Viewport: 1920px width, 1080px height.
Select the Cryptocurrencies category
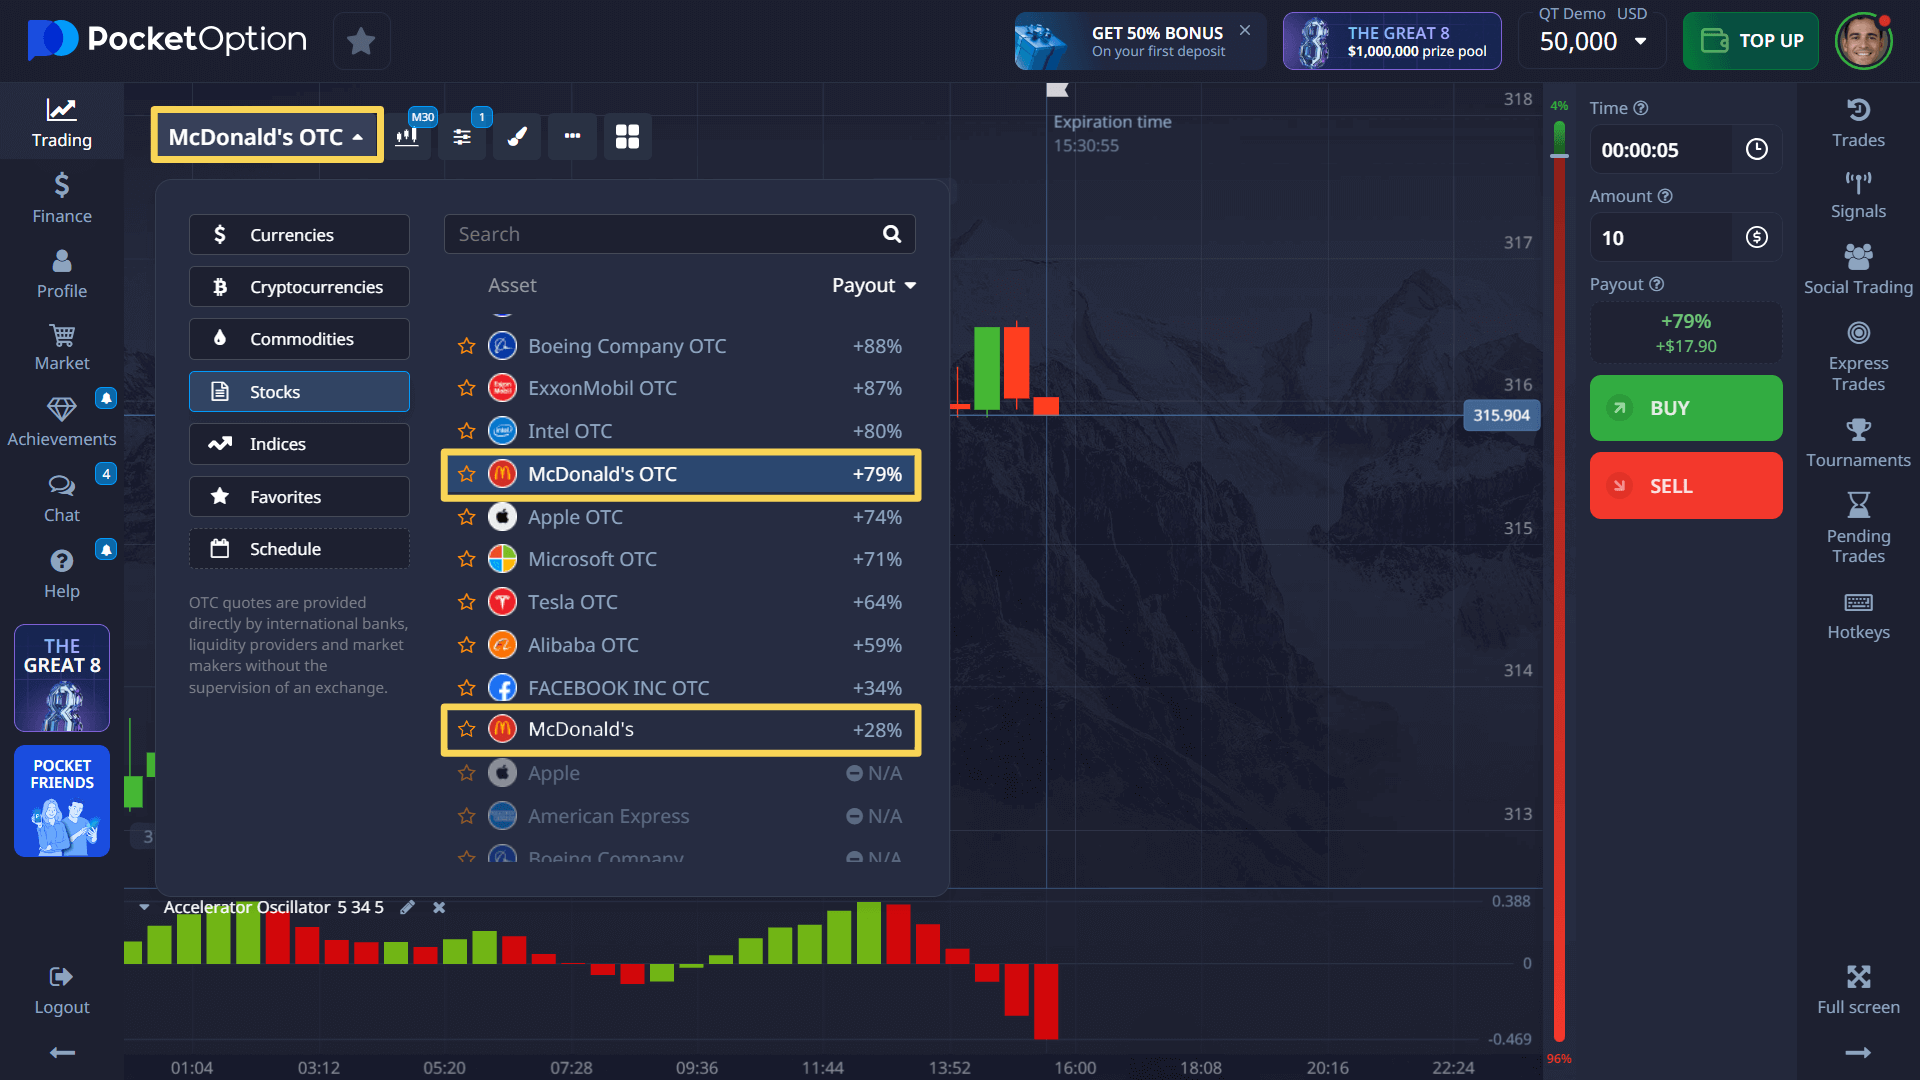click(299, 287)
